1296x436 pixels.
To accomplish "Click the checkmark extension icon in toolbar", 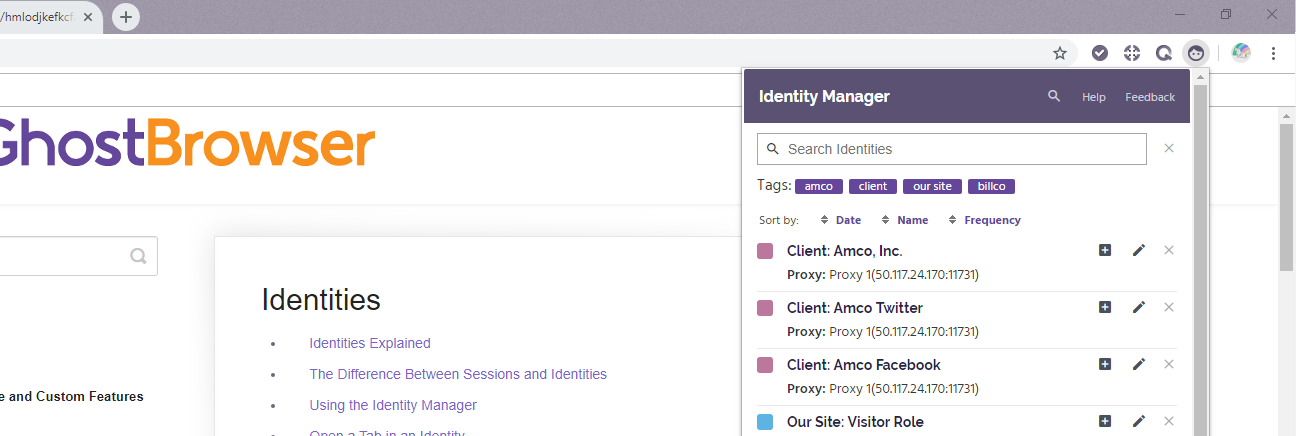I will click(x=1100, y=53).
